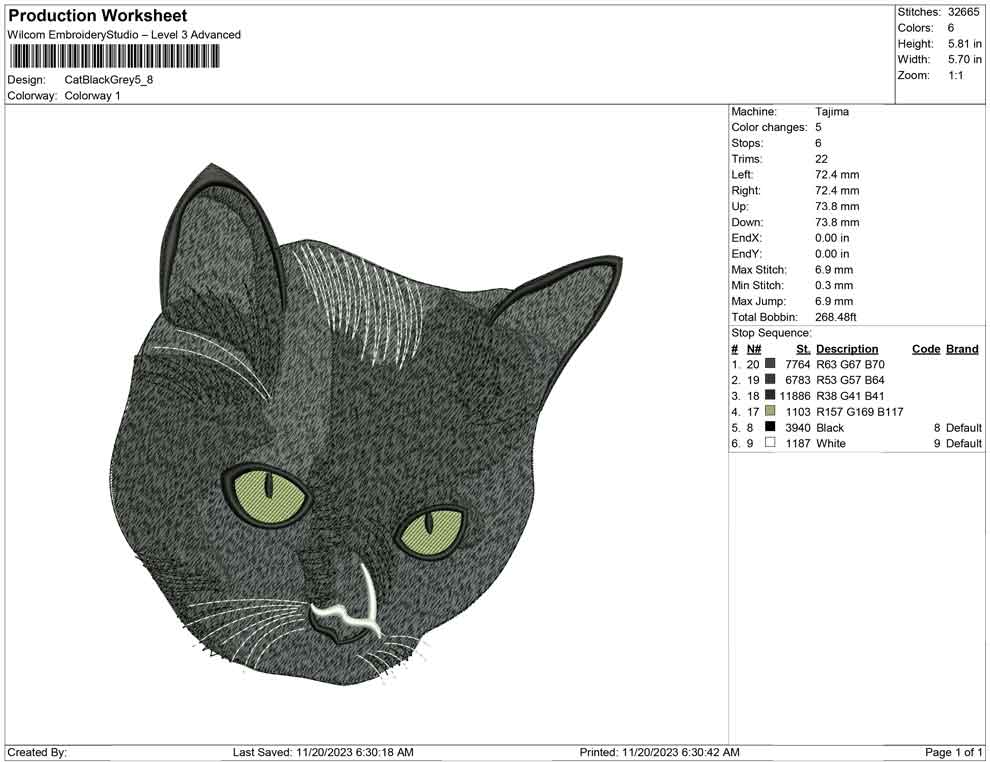Image resolution: width=990 pixels, height=762 pixels.
Task: Click the Brand column header
Action: click(962, 348)
